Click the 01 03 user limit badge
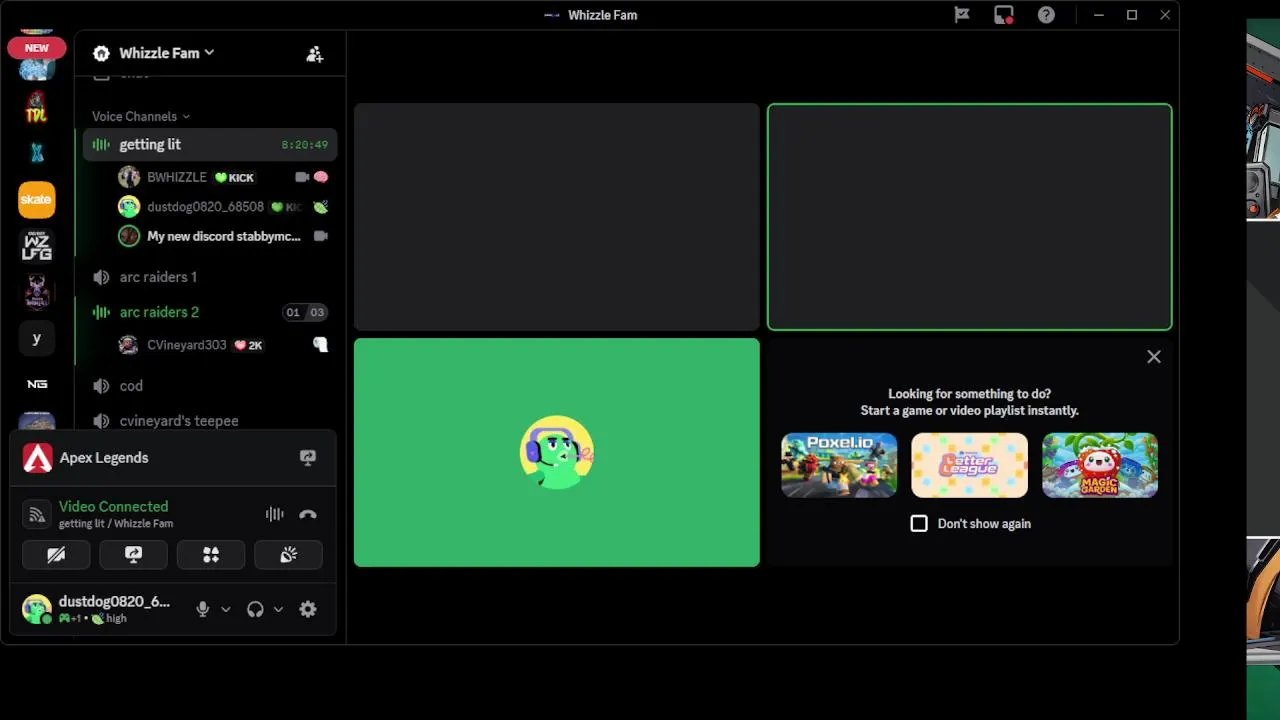Screen dimensions: 1280x720 pos(305,312)
